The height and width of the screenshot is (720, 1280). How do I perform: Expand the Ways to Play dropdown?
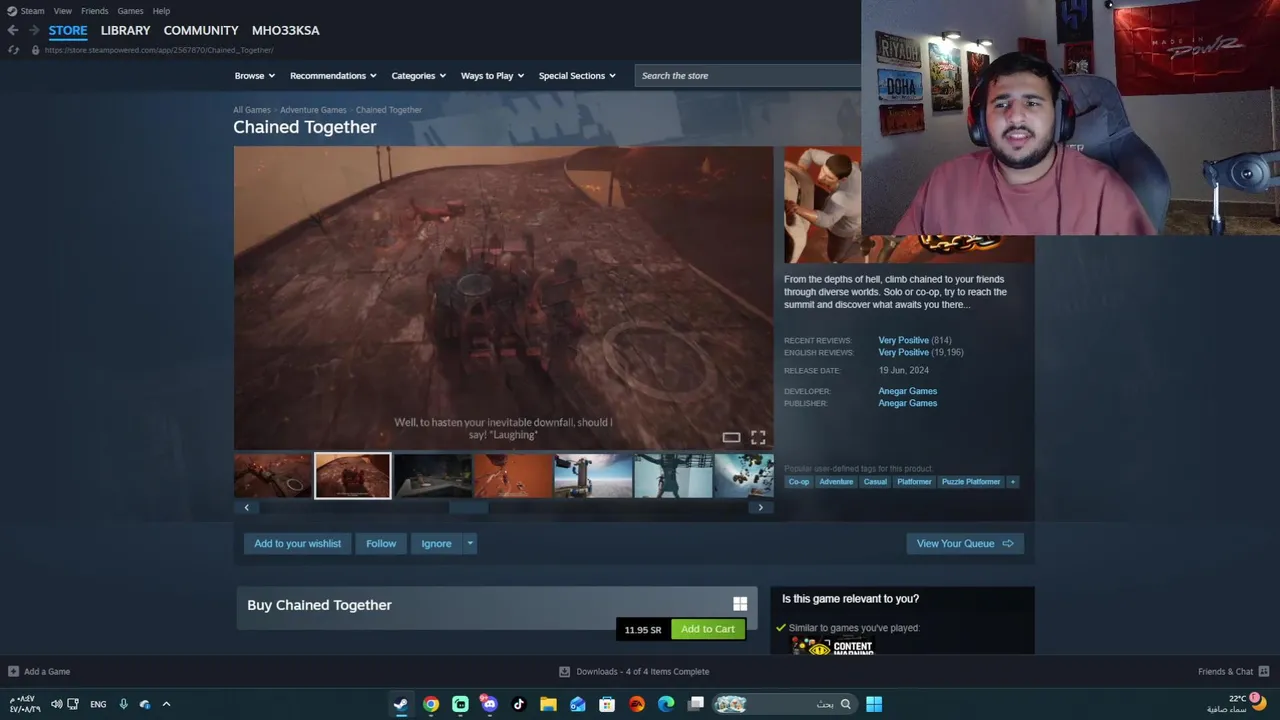492,76
